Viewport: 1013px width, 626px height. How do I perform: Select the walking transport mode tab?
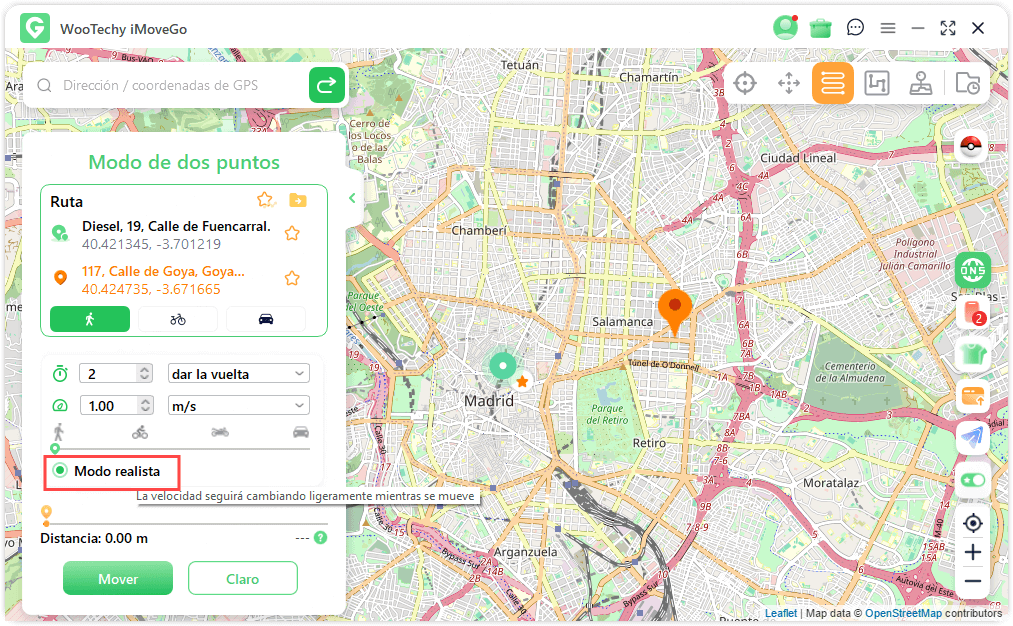pos(90,319)
